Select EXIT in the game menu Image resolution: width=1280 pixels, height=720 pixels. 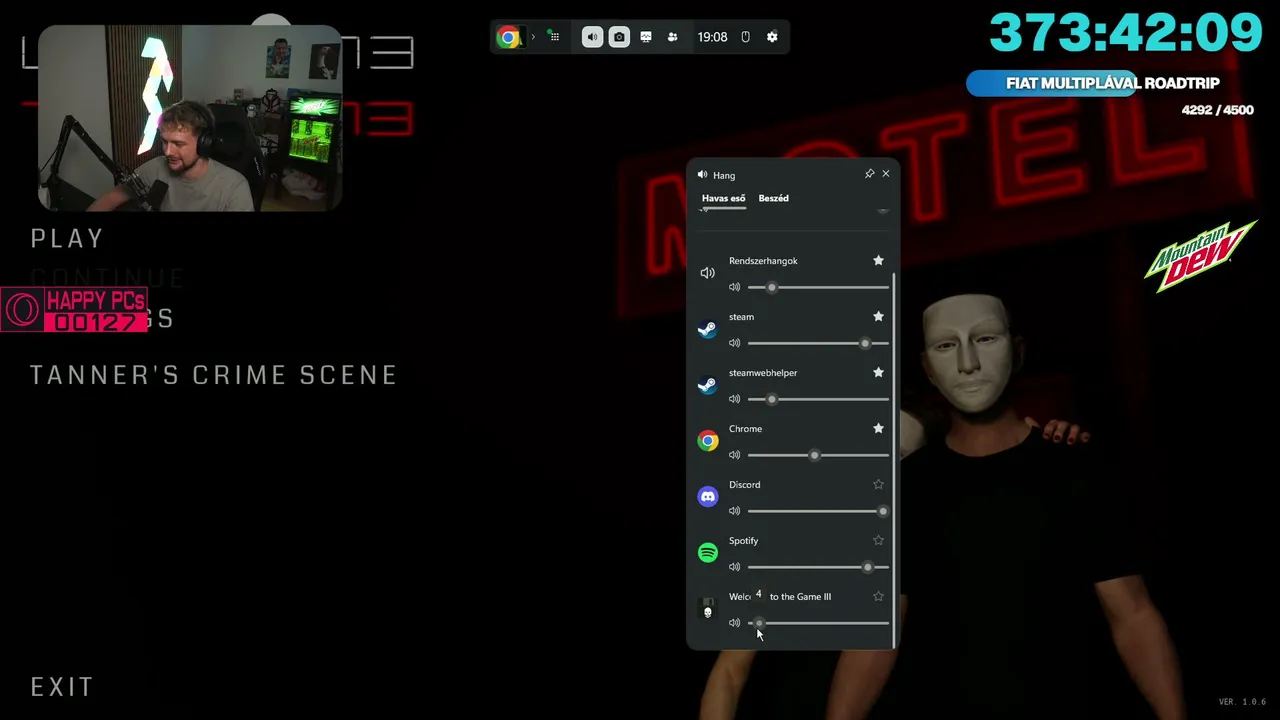click(62, 687)
